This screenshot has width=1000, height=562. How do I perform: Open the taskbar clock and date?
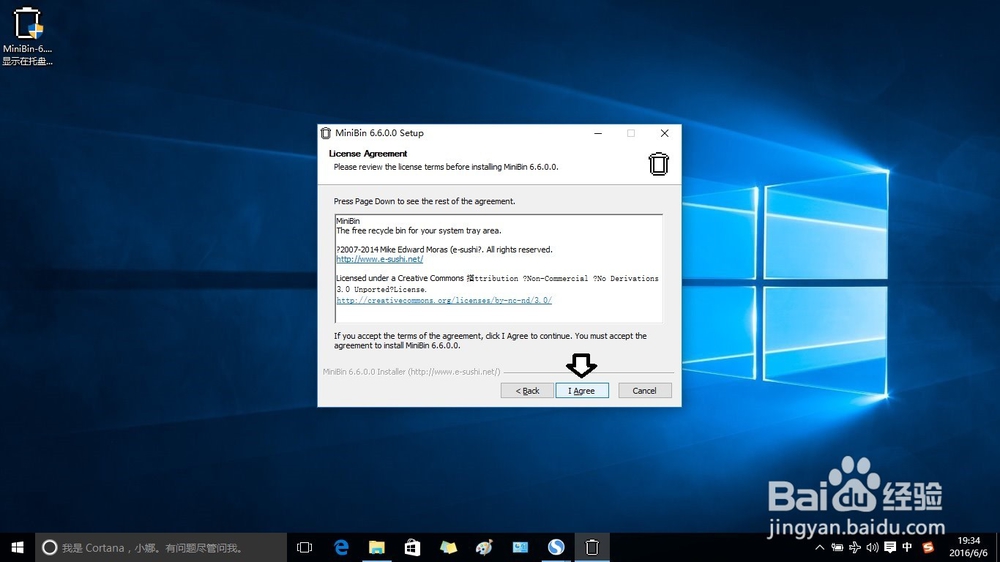[968, 547]
